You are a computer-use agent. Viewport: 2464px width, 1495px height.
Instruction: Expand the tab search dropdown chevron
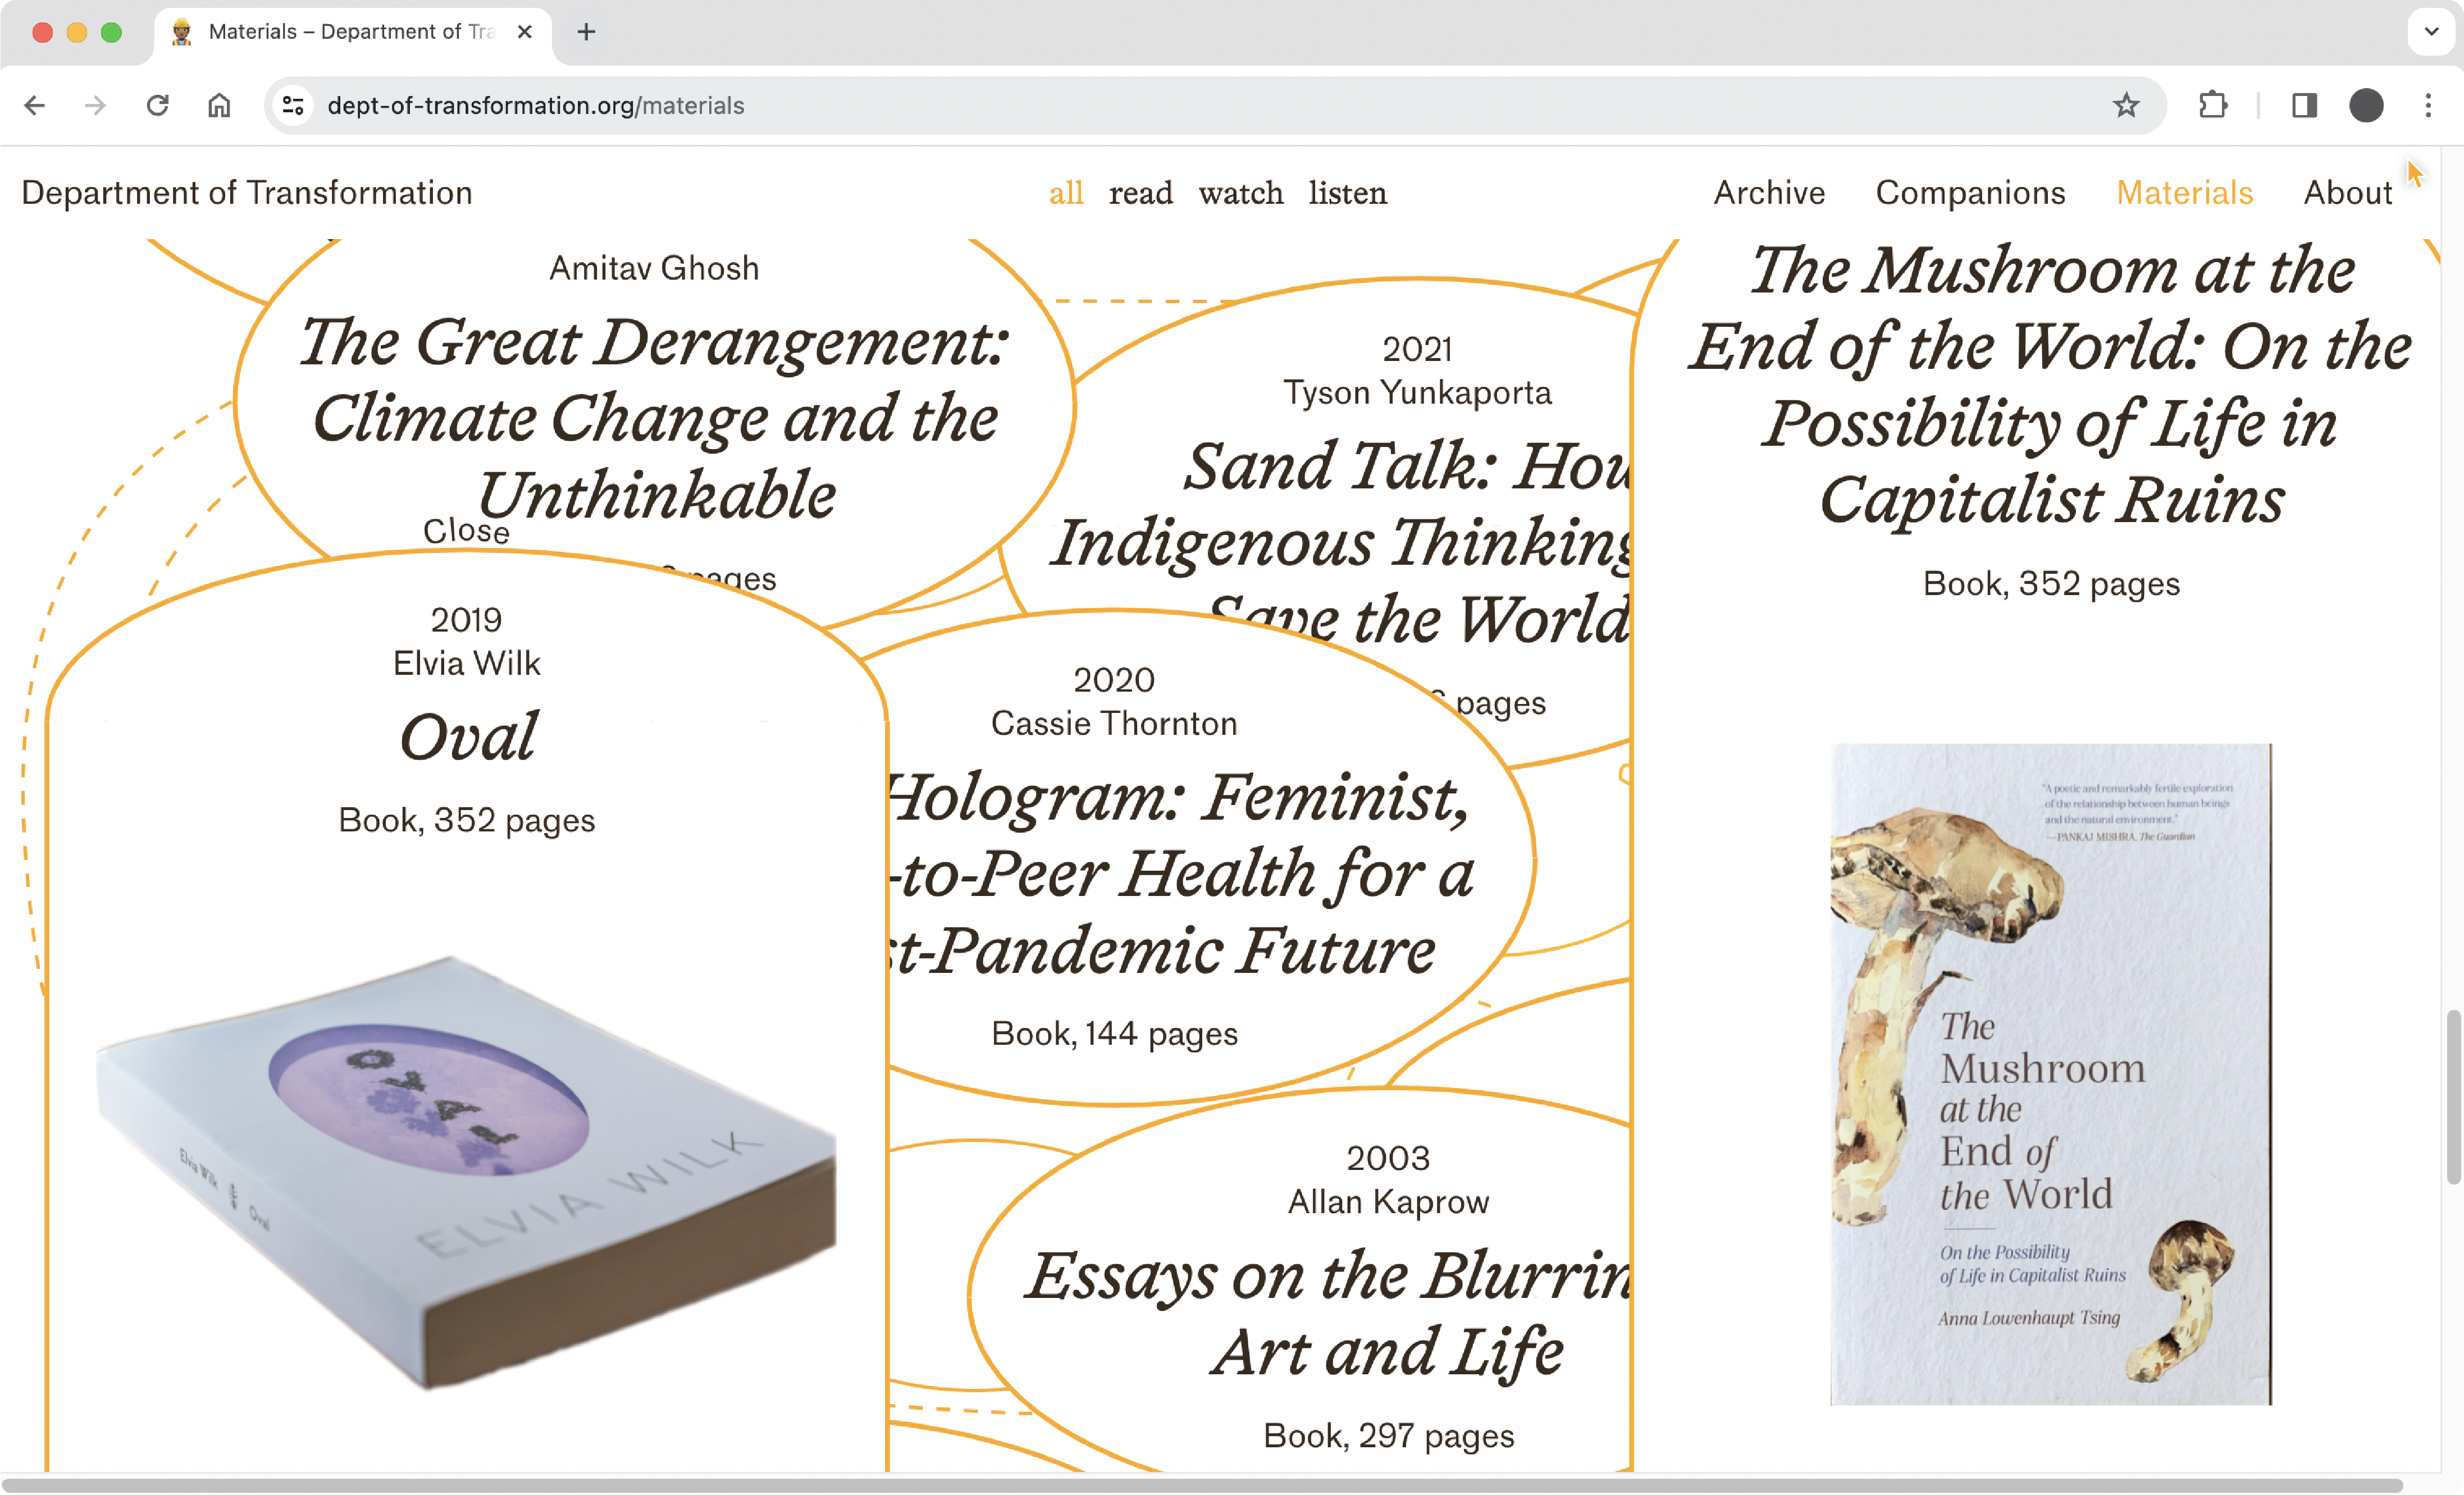pyautogui.click(x=2431, y=32)
